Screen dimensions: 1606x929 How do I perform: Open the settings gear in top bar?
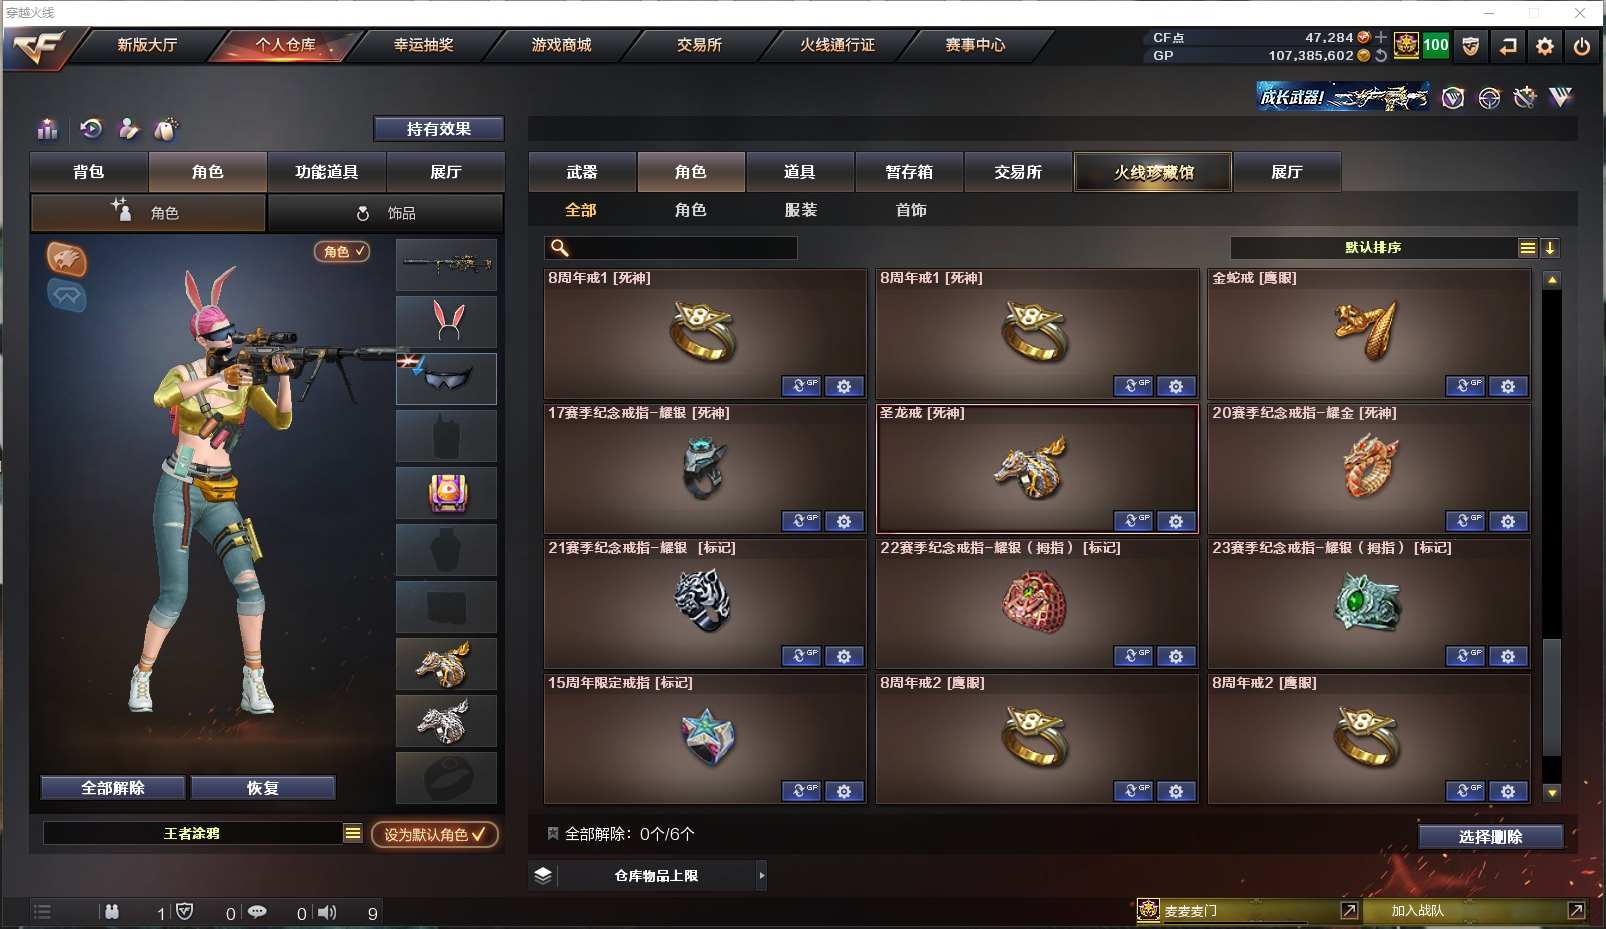click(1544, 46)
